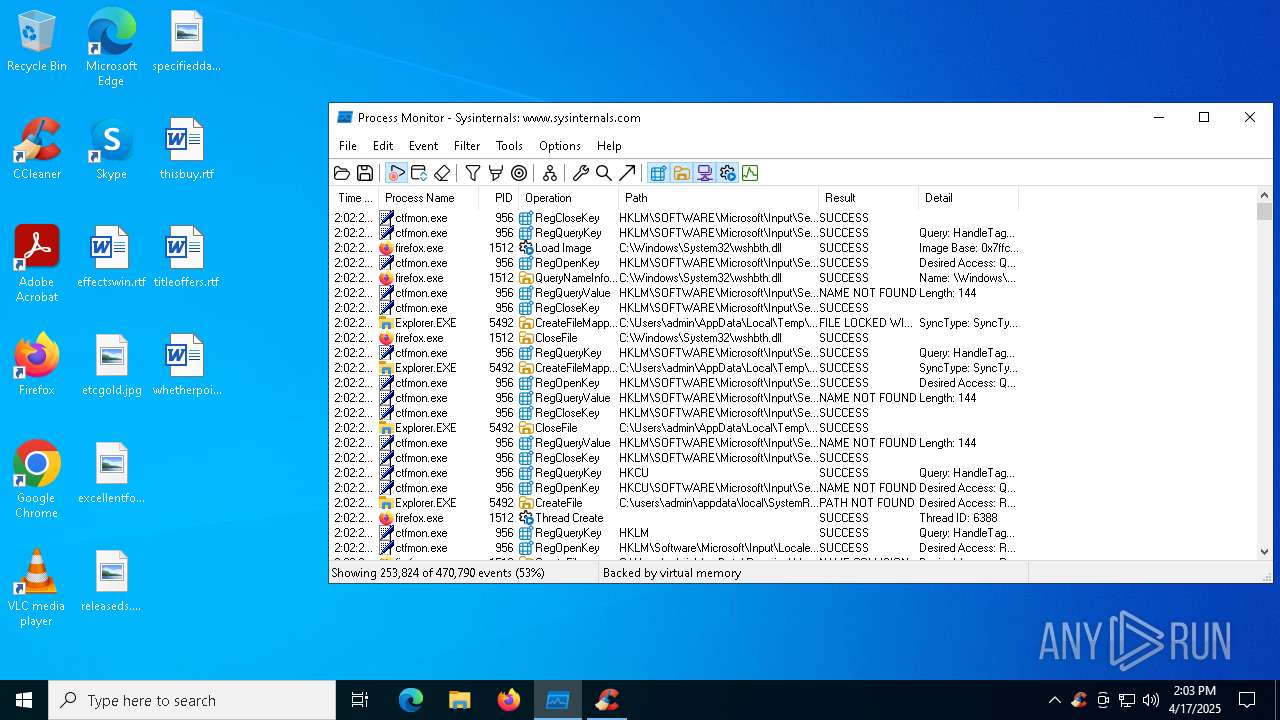The height and width of the screenshot is (720, 1280).
Task: Click 'Backed by virtual memory' status text
Action: click(672, 573)
